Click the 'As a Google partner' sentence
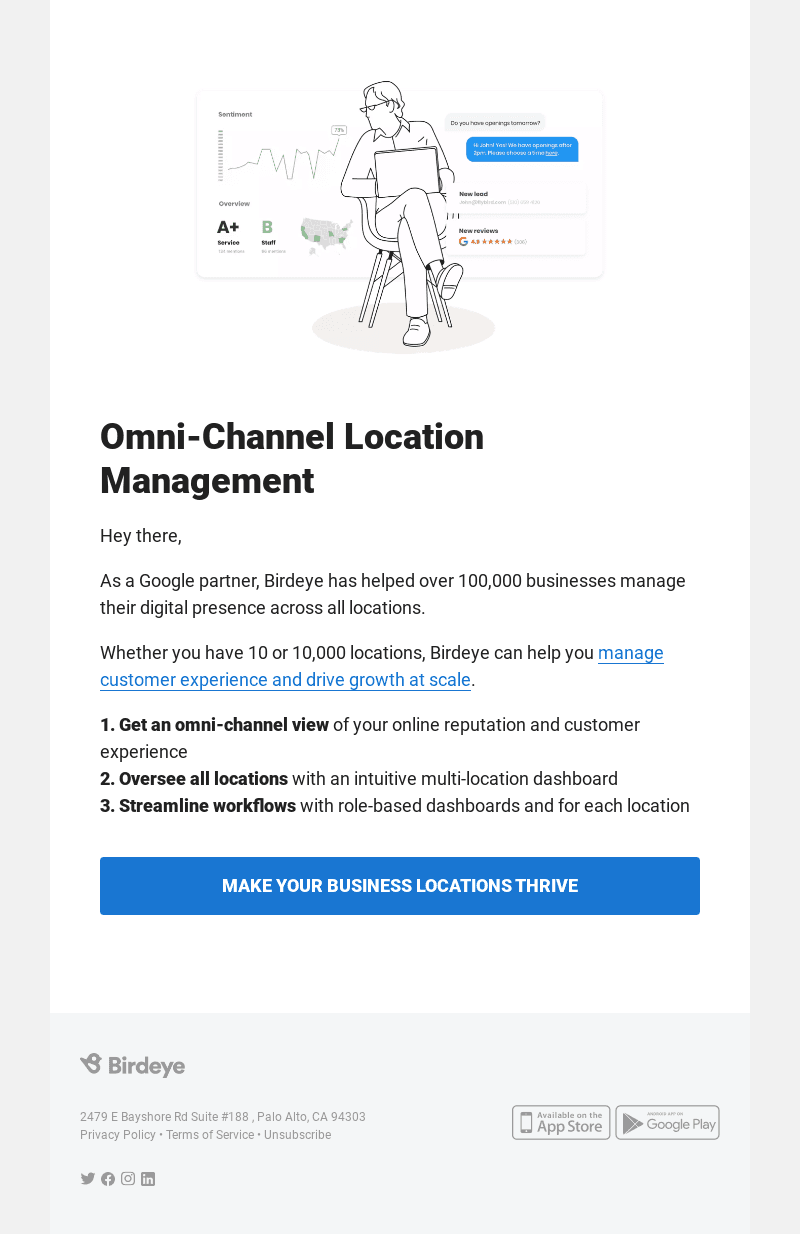The width and height of the screenshot is (800, 1234). [393, 594]
